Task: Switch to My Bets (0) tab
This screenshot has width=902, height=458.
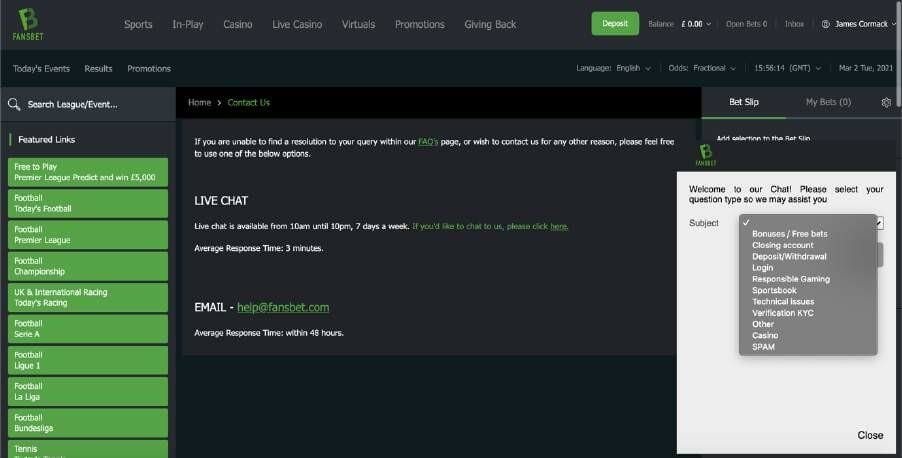Action: tap(828, 102)
